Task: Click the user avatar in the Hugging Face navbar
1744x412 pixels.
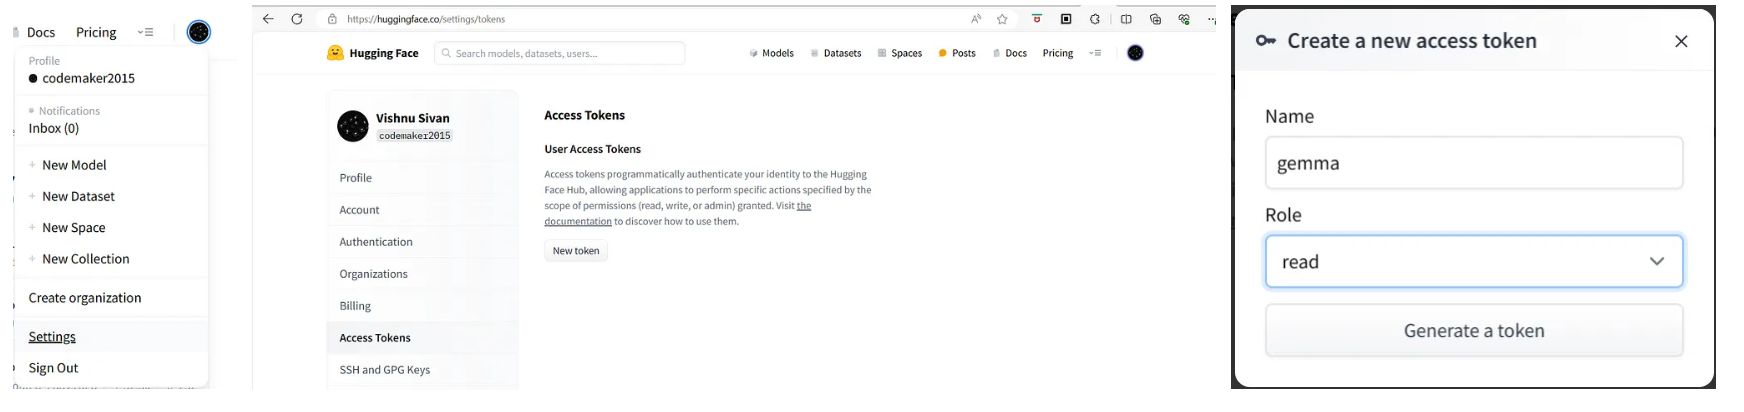Action: coord(1135,53)
